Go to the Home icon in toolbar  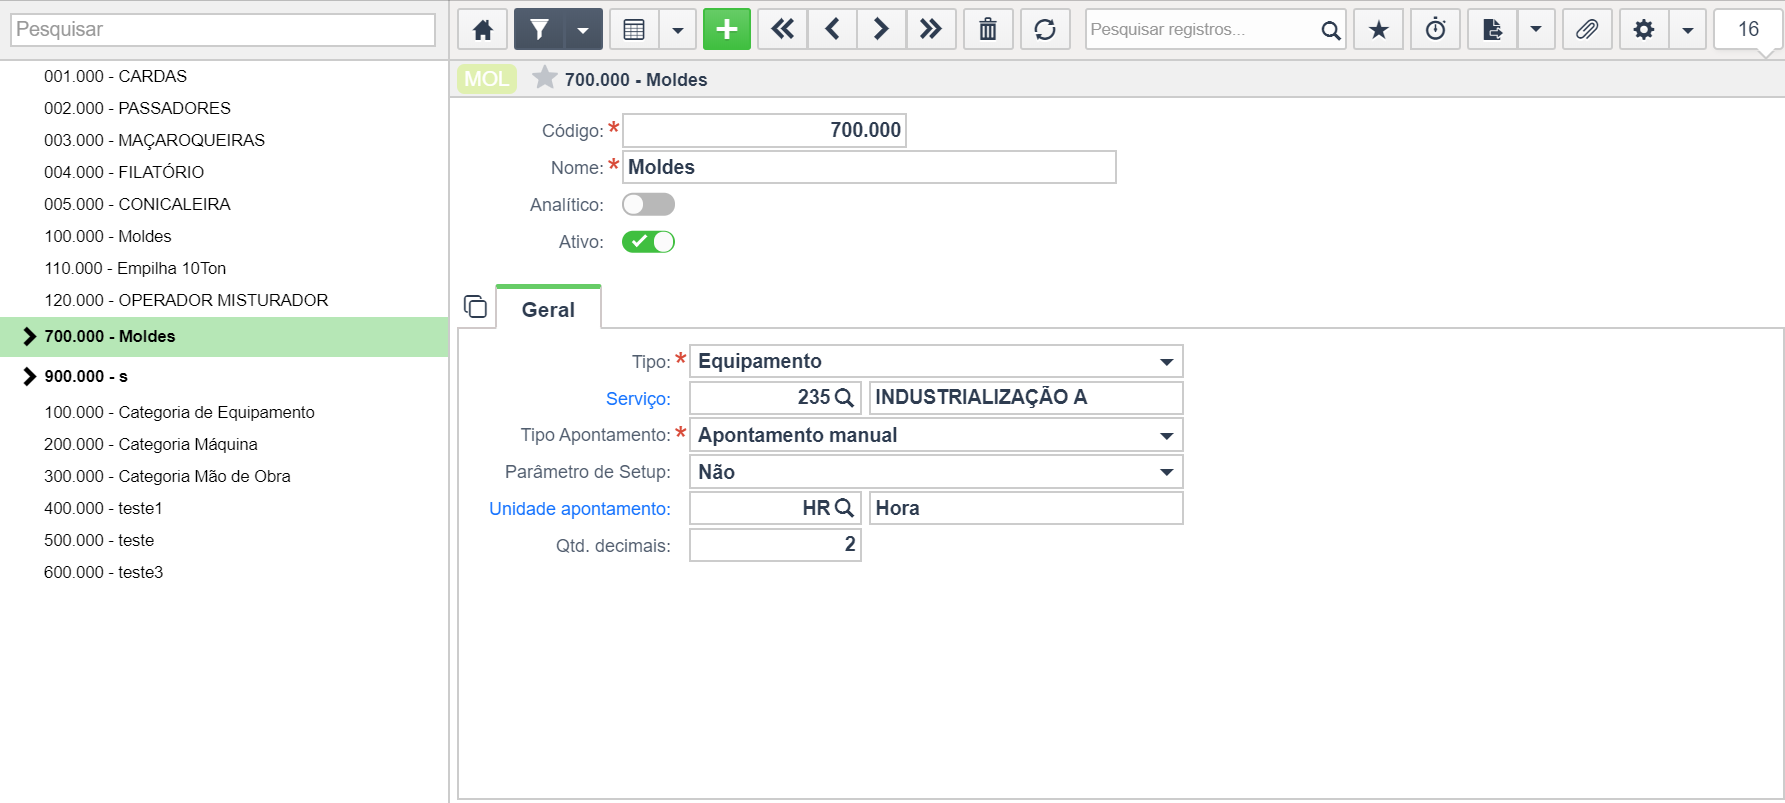pyautogui.click(x=483, y=30)
